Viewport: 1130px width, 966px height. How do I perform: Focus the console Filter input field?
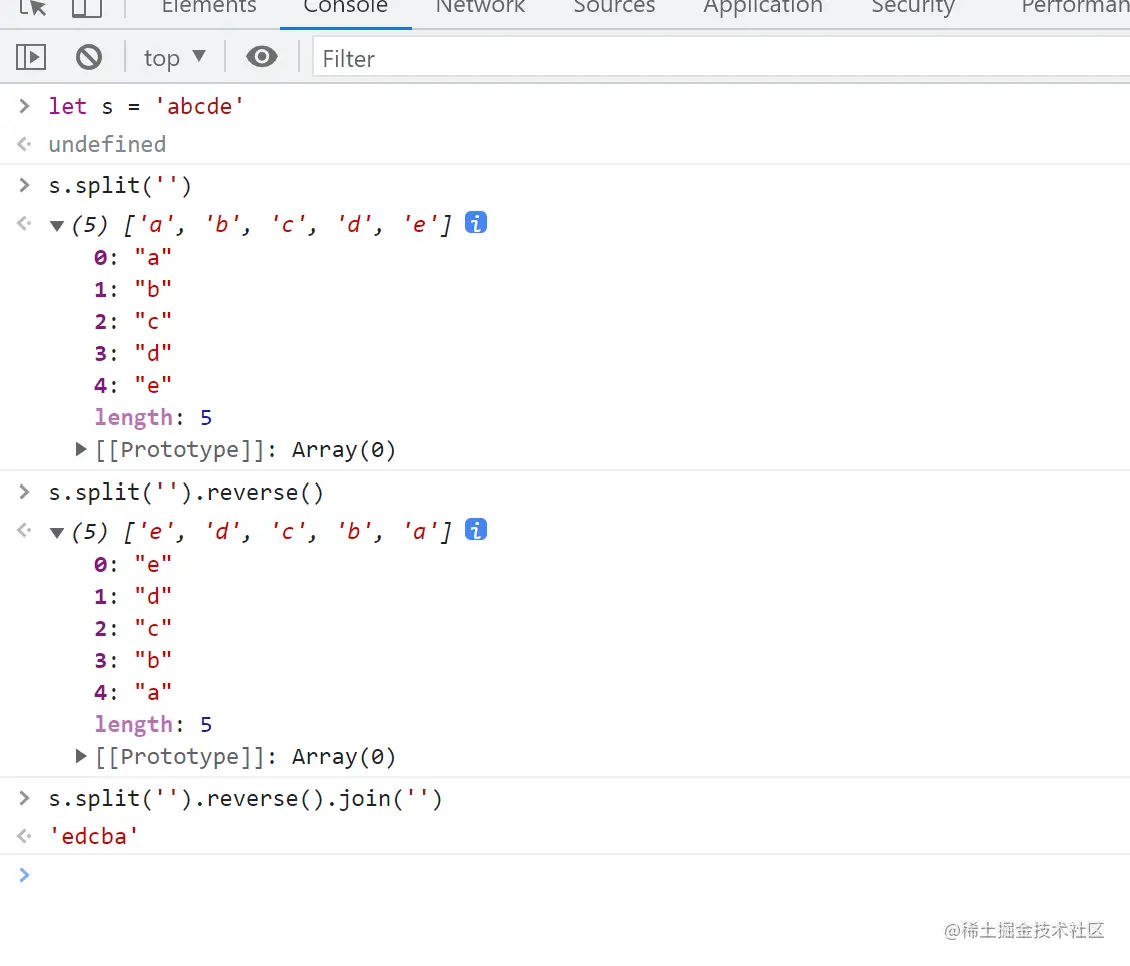pyautogui.click(x=721, y=58)
